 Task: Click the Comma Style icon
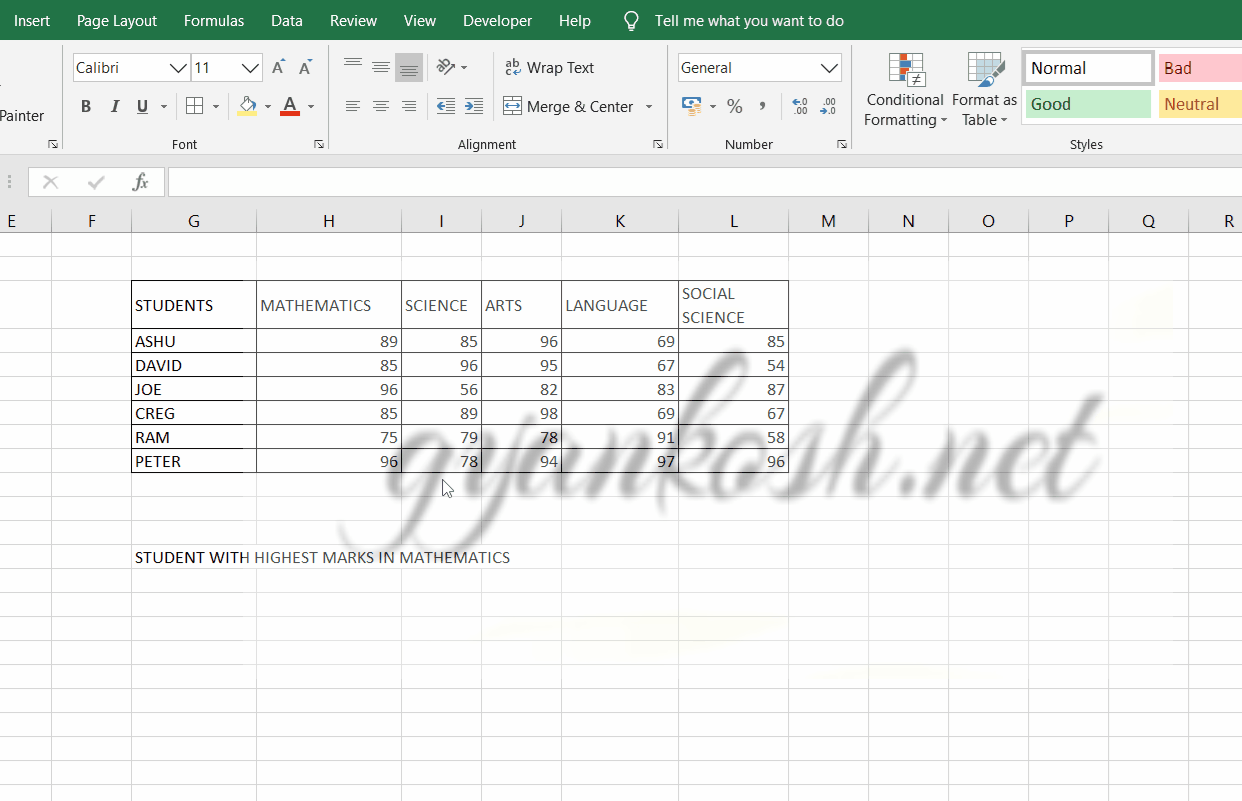pos(762,106)
